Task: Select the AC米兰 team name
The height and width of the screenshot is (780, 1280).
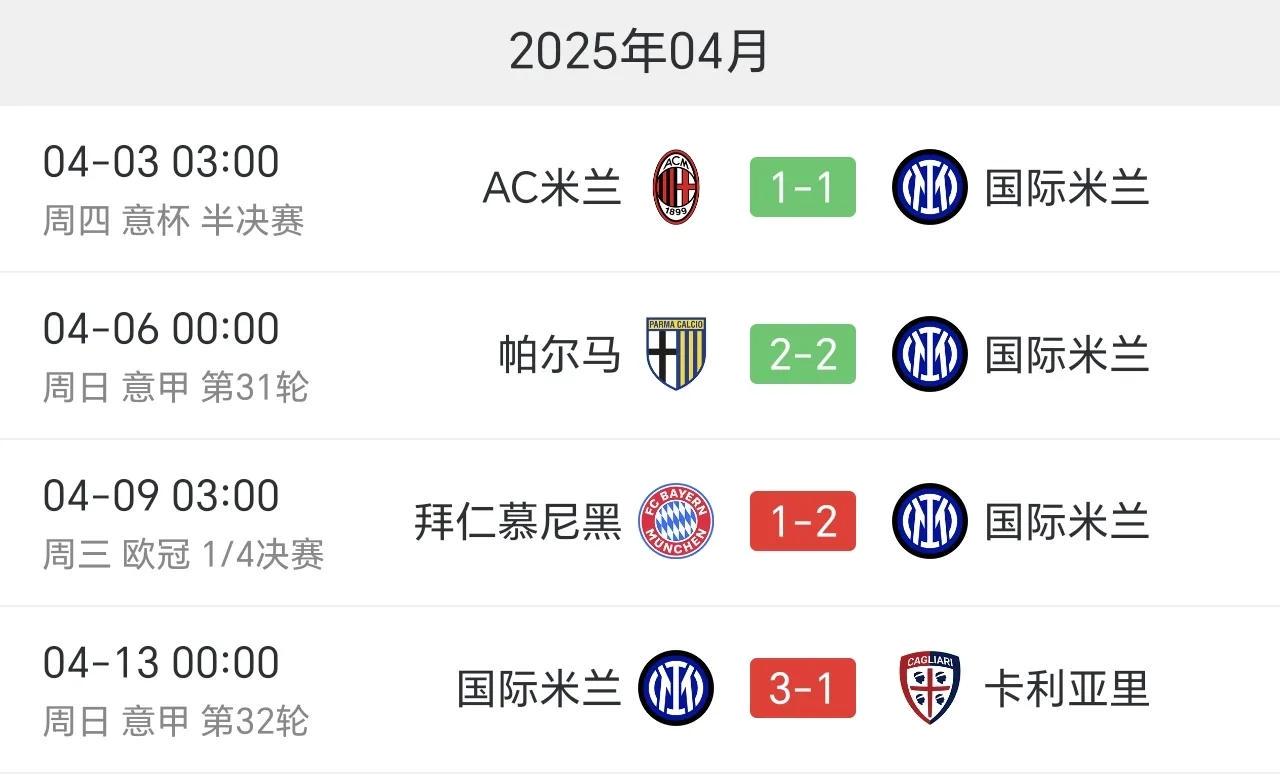Action: coord(552,187)
